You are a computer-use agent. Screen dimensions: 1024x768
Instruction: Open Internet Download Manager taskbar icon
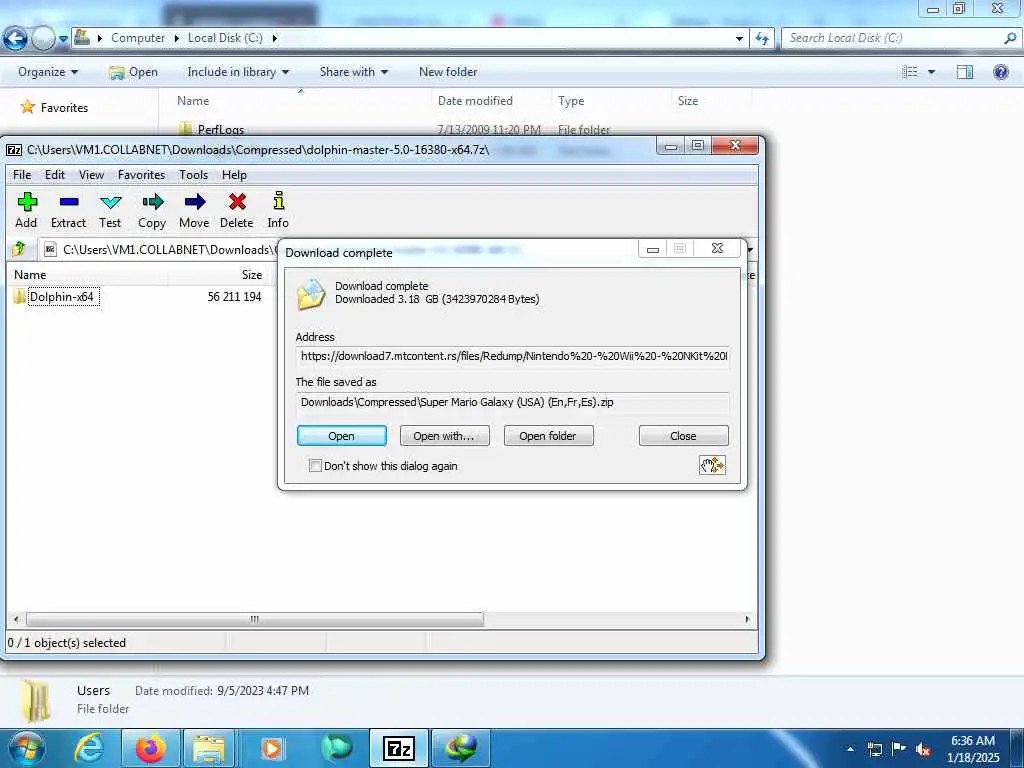tap(460, 748)
